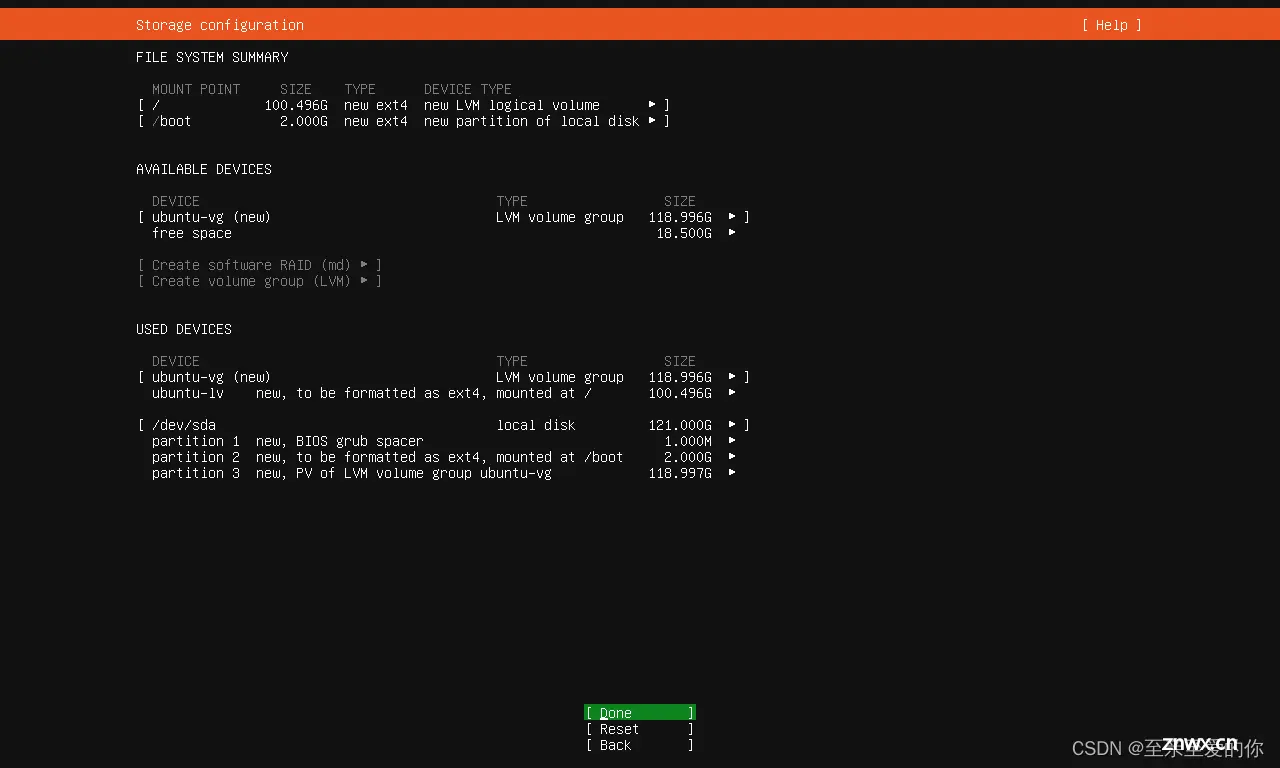Select the free space row
Image resolution: width=1280 pixels, height=768 pixels.
click(444, 233)
